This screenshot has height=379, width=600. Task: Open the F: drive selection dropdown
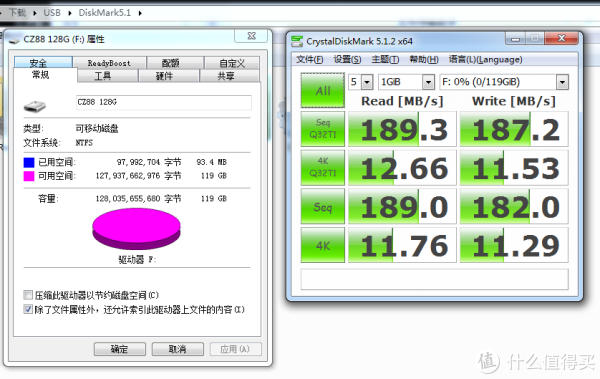click(562, 82)
